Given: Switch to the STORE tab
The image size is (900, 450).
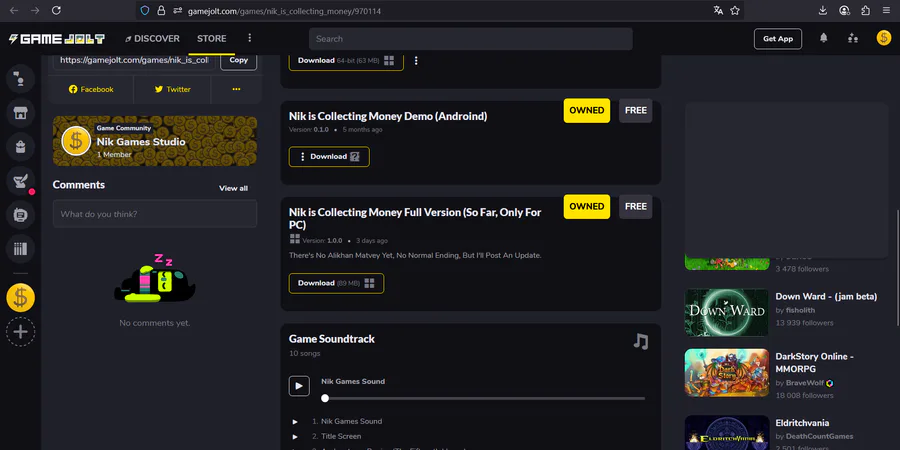Looking at the screenshot, I should click(x=212, y=38).
